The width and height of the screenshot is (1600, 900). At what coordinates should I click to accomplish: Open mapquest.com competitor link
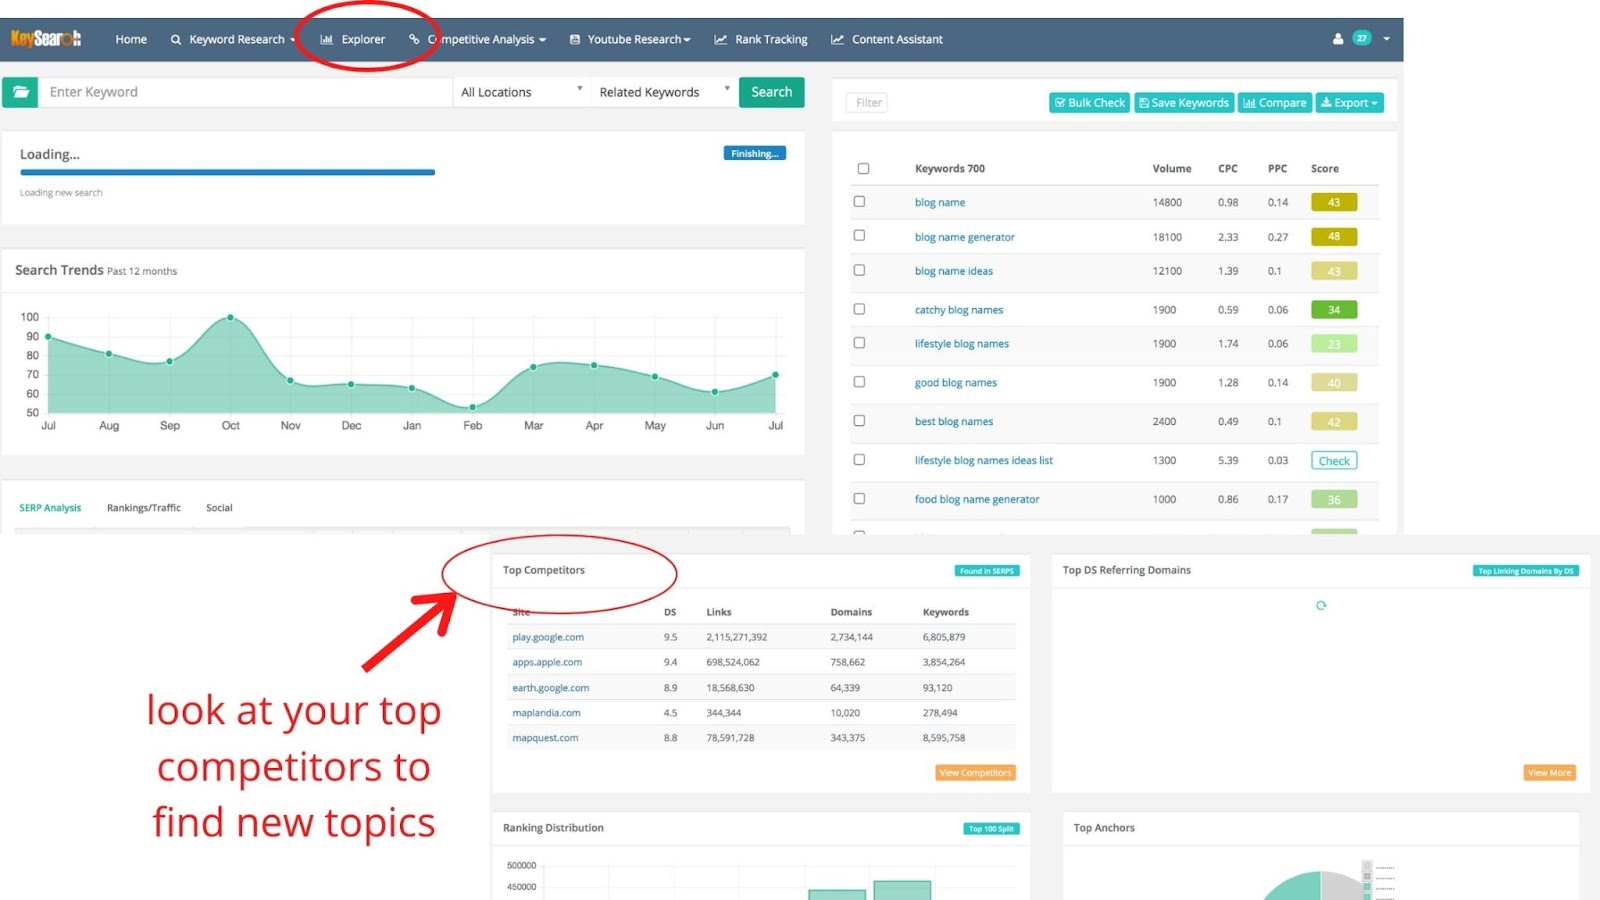pyautogui.click(x=545, y=738)
